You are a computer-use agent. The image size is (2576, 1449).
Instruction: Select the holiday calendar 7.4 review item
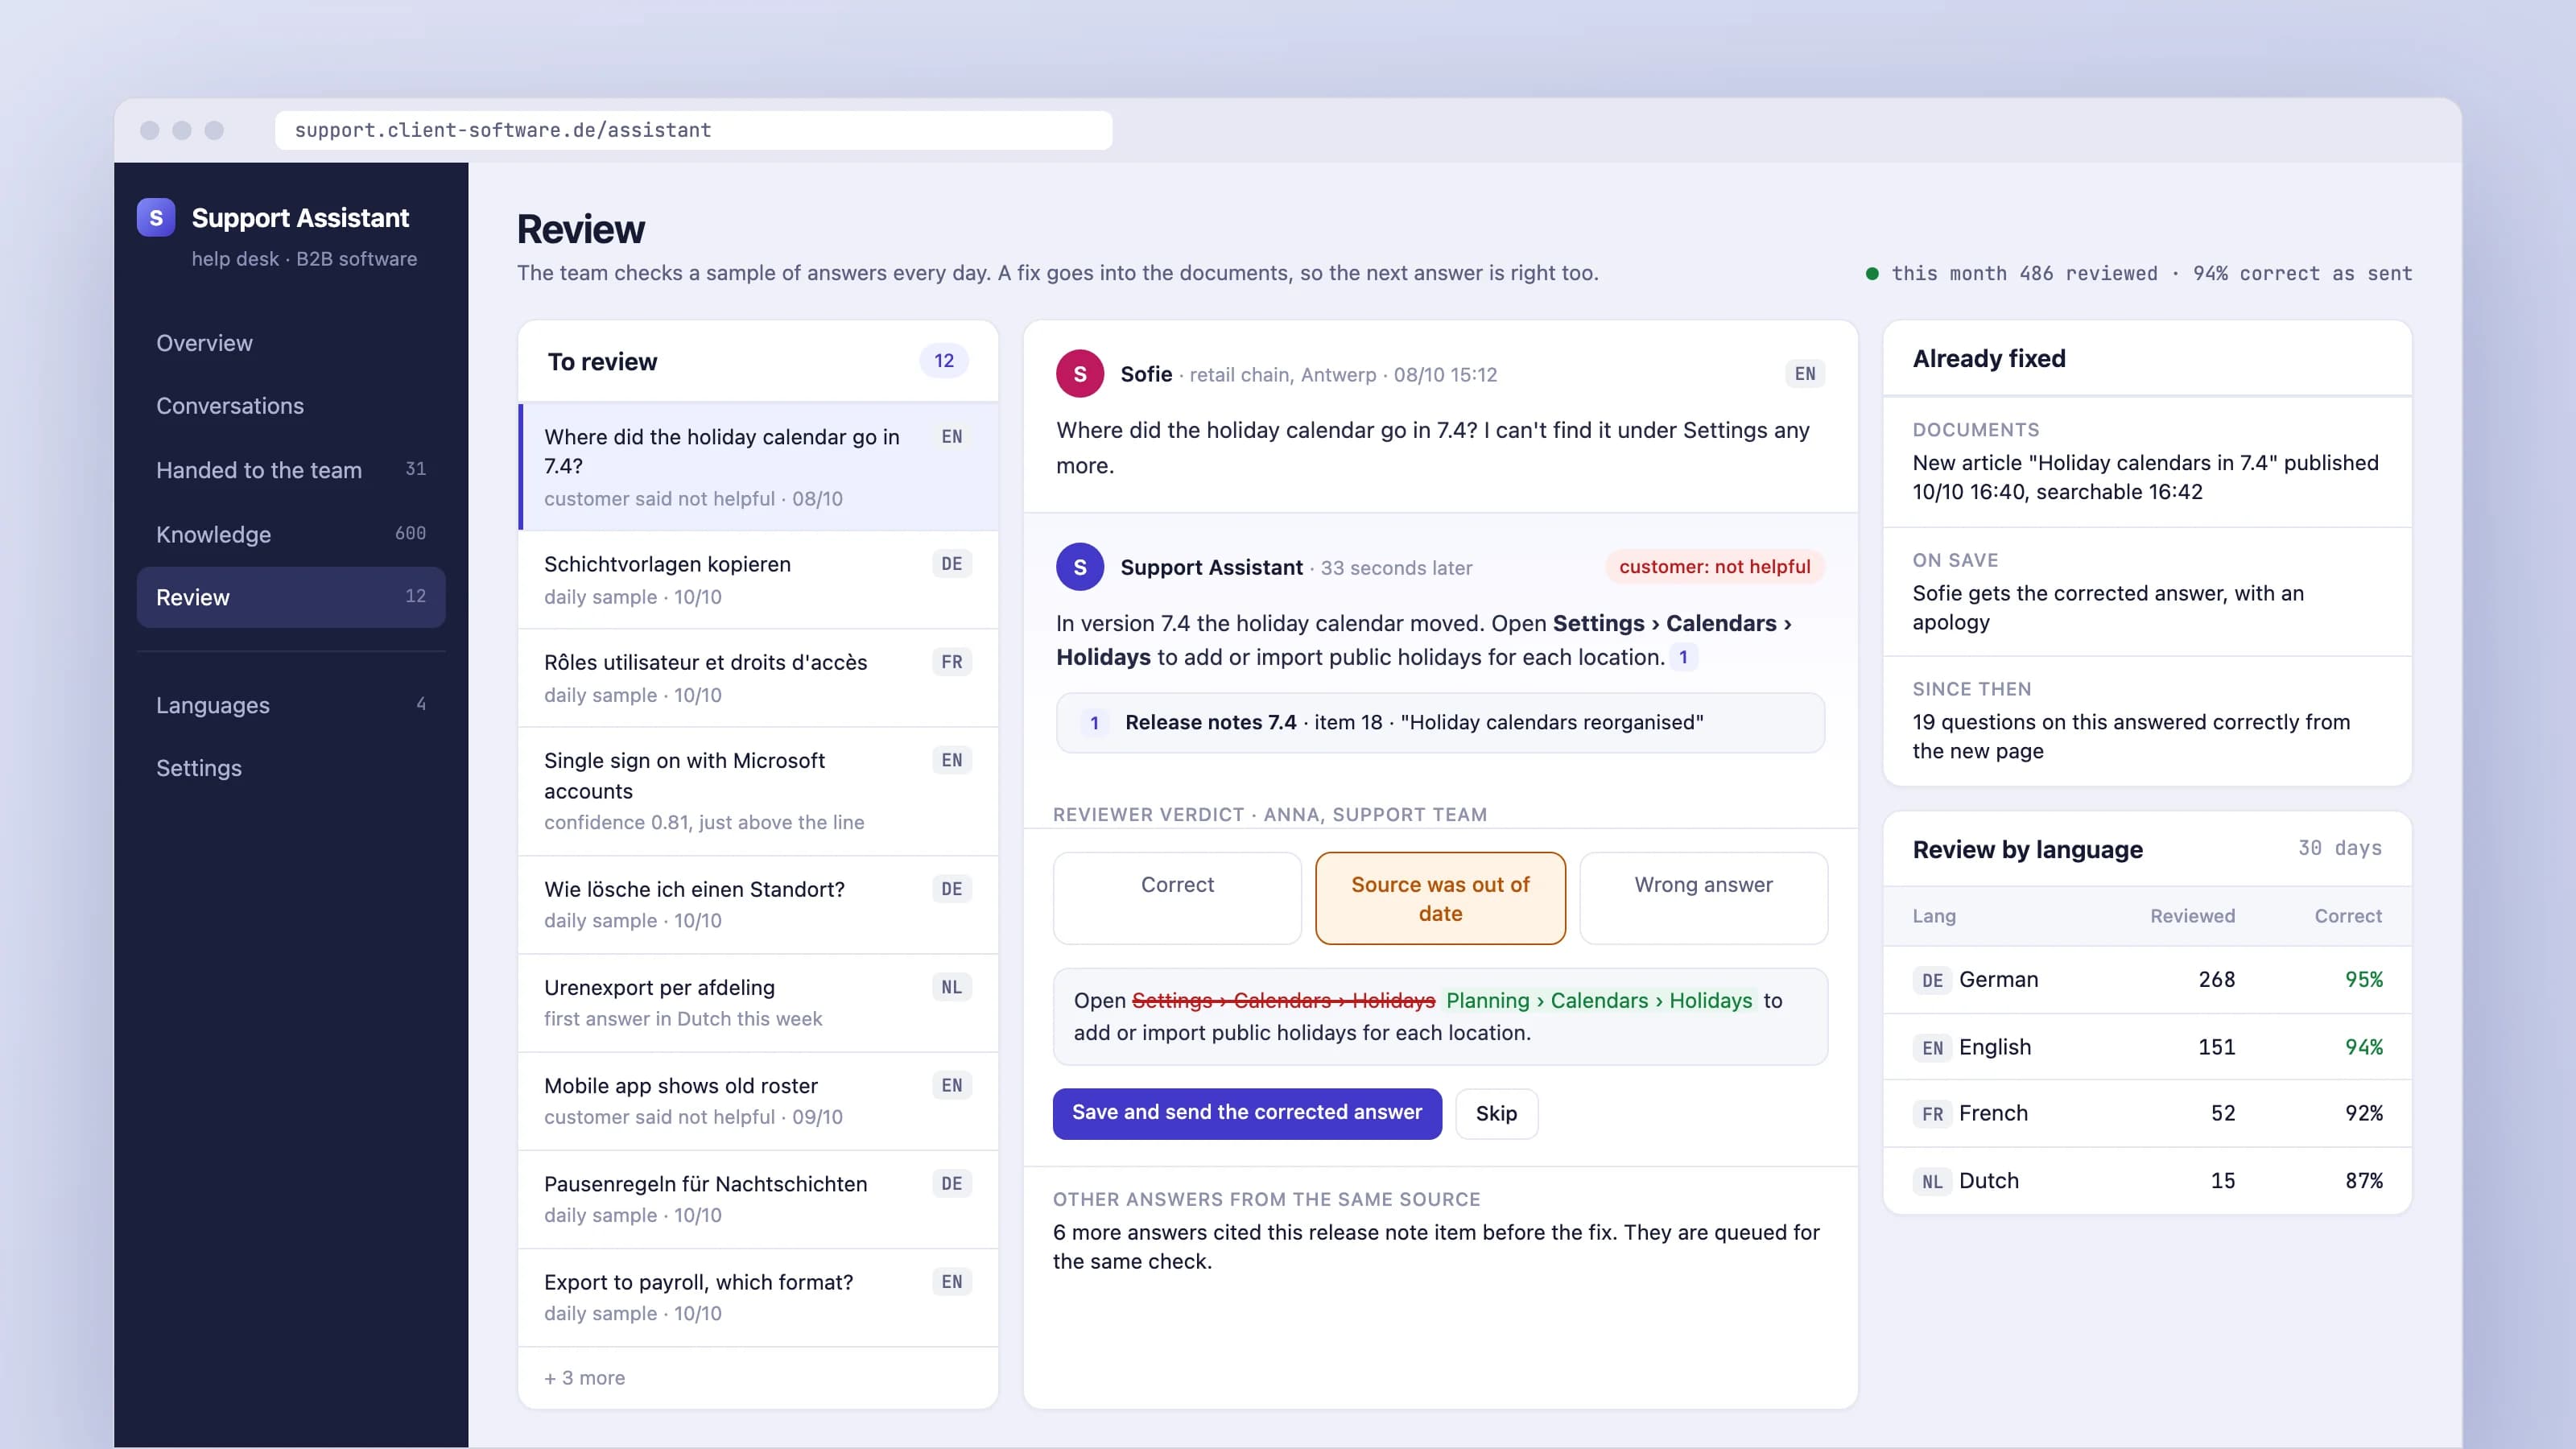click(758, 467)
